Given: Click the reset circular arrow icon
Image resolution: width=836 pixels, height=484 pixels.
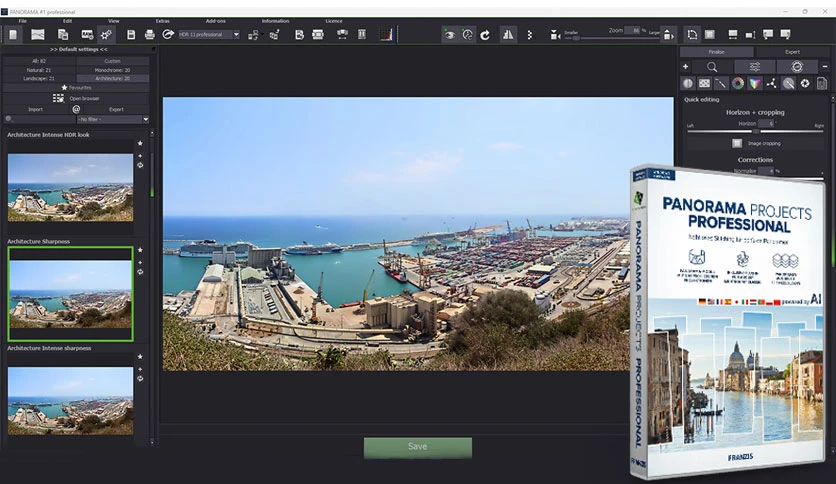Looking at the screenshot, I should (x=485, y=35).
